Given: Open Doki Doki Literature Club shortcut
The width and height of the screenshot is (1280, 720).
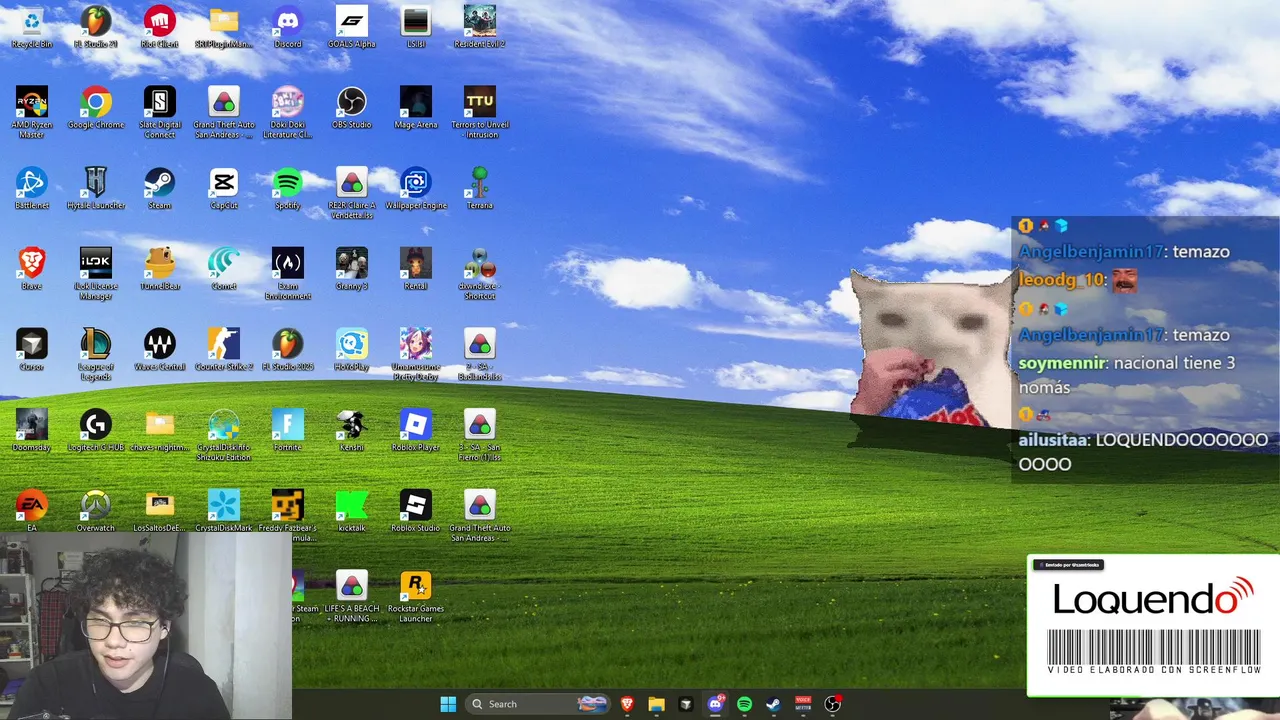Looking at the screenshot, I should point(288,112).
